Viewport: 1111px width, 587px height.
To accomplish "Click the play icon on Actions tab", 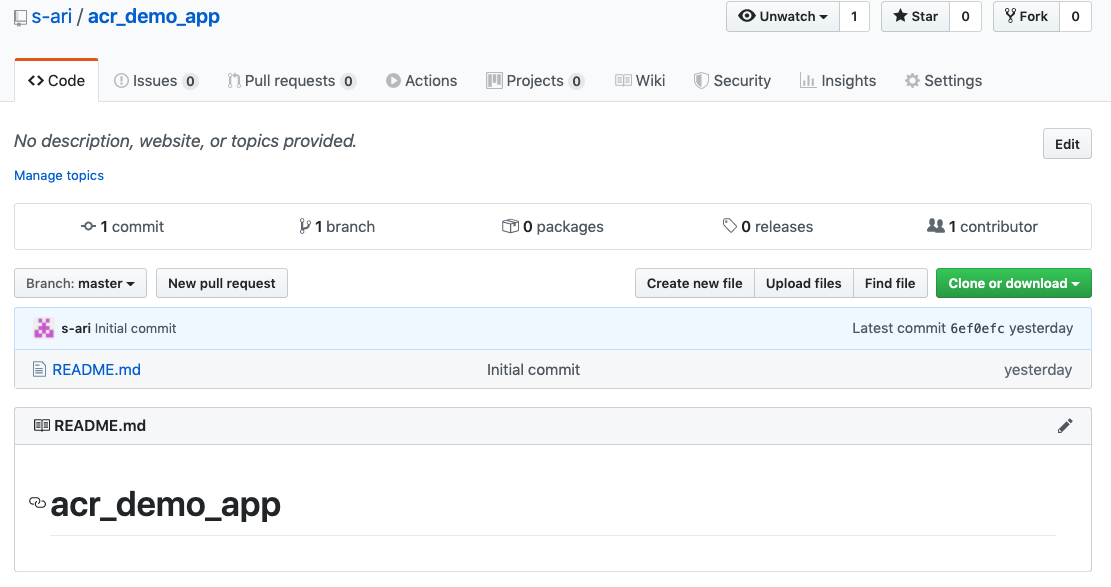I will tap(393, 81).
